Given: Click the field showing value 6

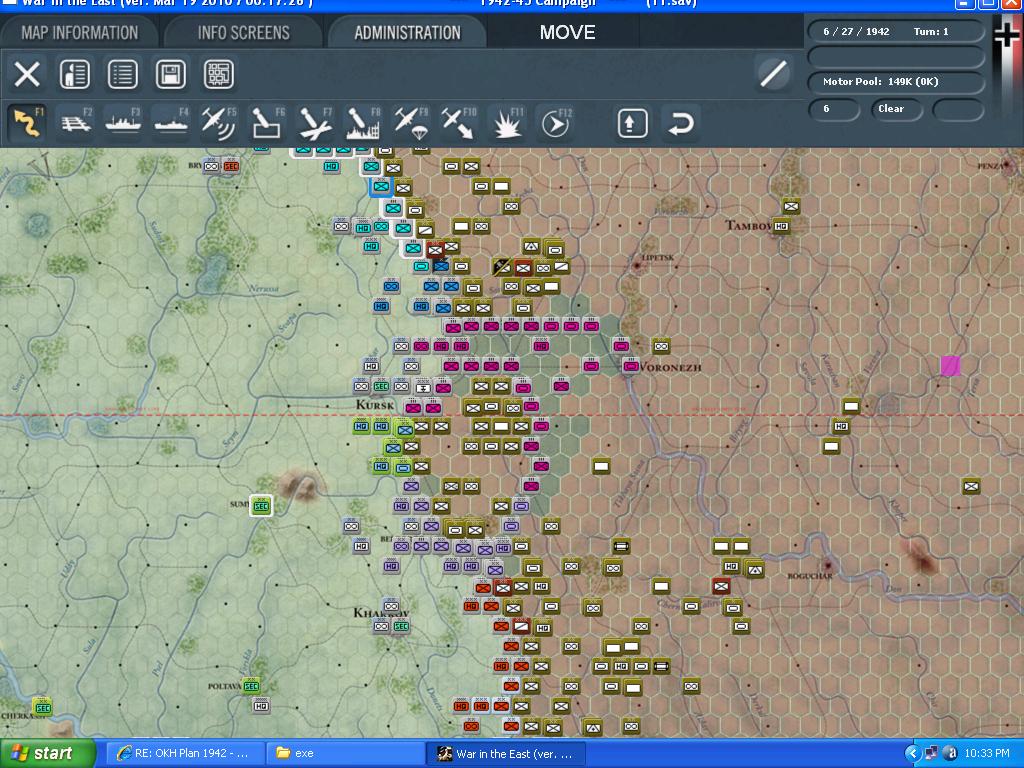Looking at the screenshot, I should 833,109.
